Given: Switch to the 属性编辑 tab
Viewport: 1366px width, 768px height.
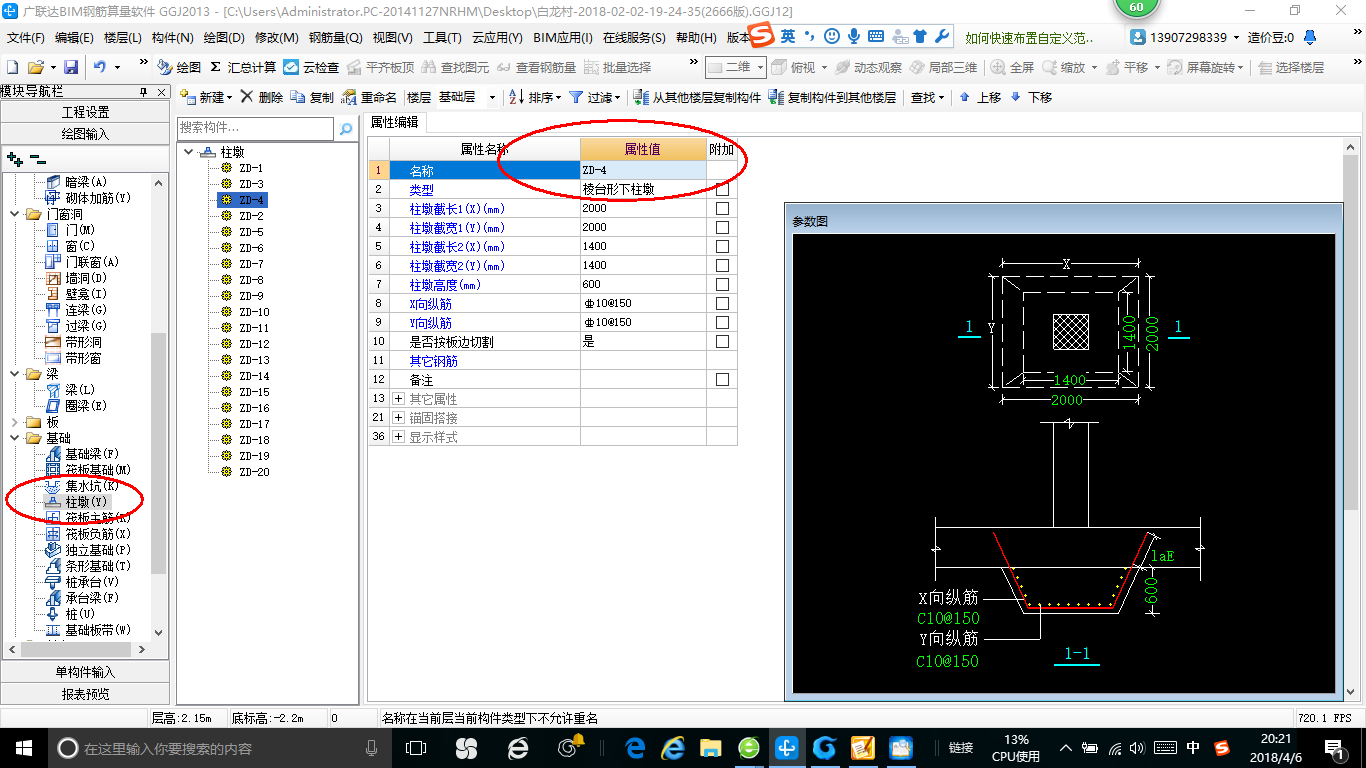Looking at the screenshot, I should coord(394,122).
